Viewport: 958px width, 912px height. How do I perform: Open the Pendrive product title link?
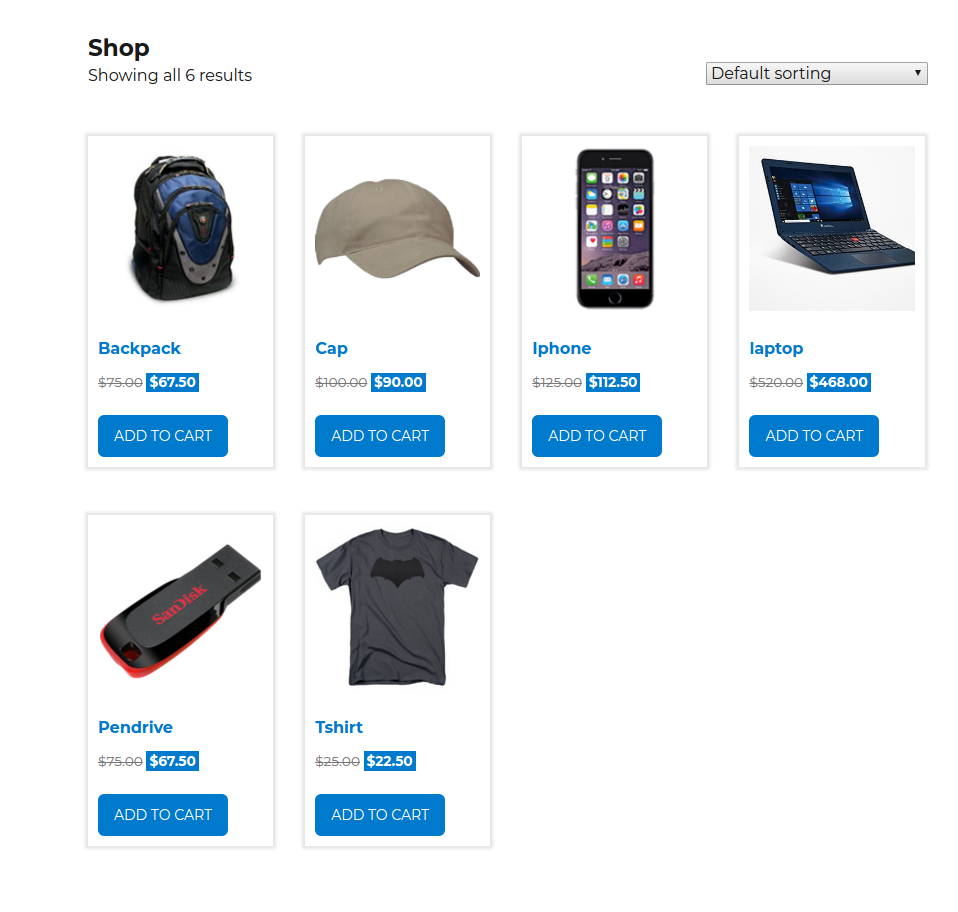136,727
